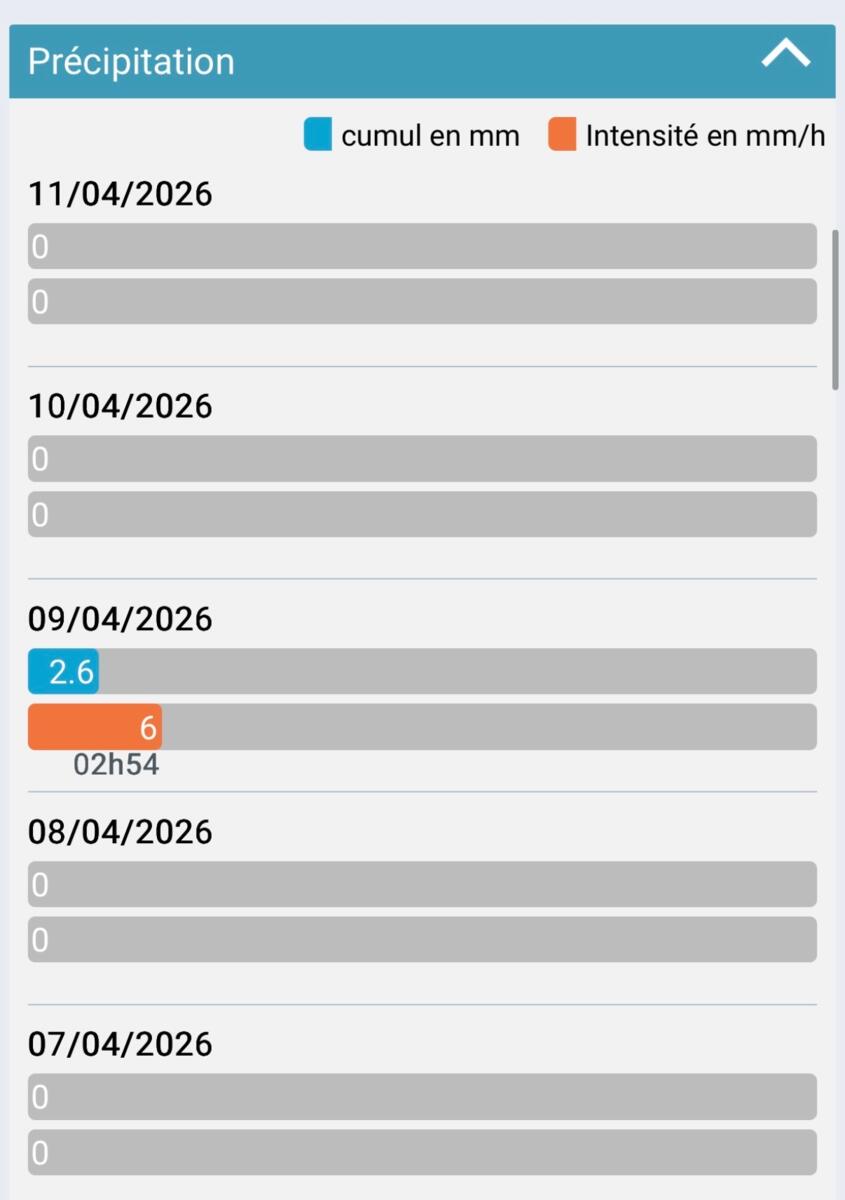
Task: Tap the blue 2.6 cumul bar
Action: tap(63, 672)
